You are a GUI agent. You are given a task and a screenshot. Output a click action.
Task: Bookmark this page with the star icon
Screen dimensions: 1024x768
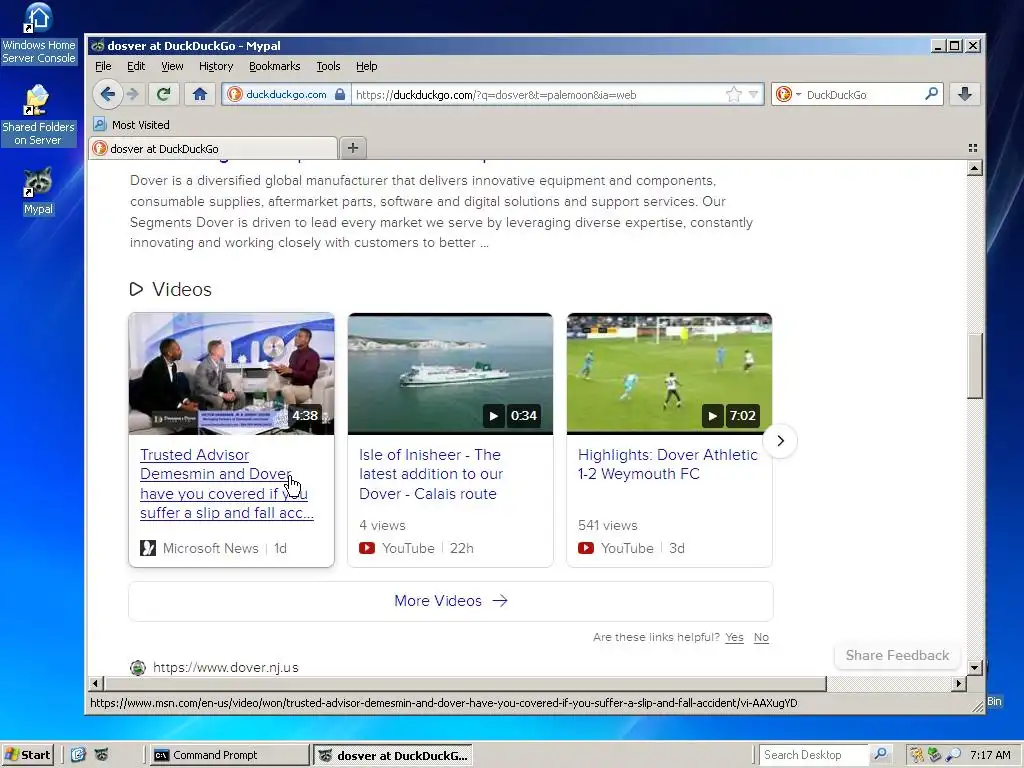(734, 95)
